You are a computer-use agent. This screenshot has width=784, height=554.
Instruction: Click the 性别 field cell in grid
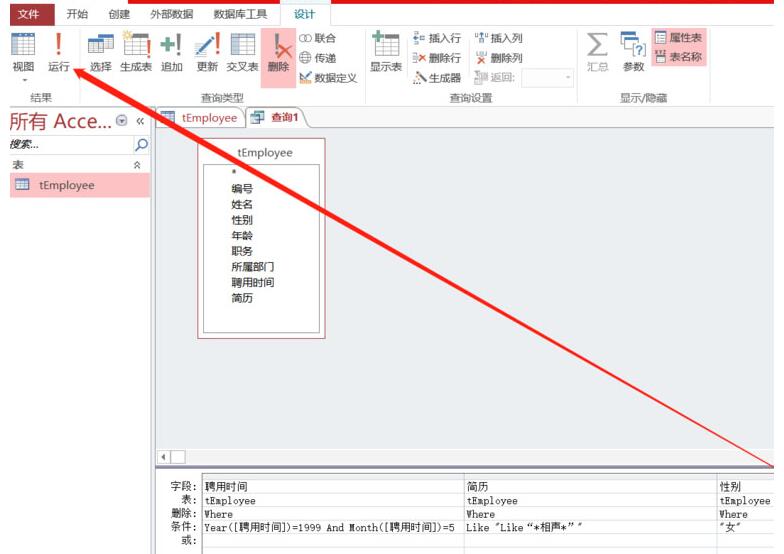(746, 486)
